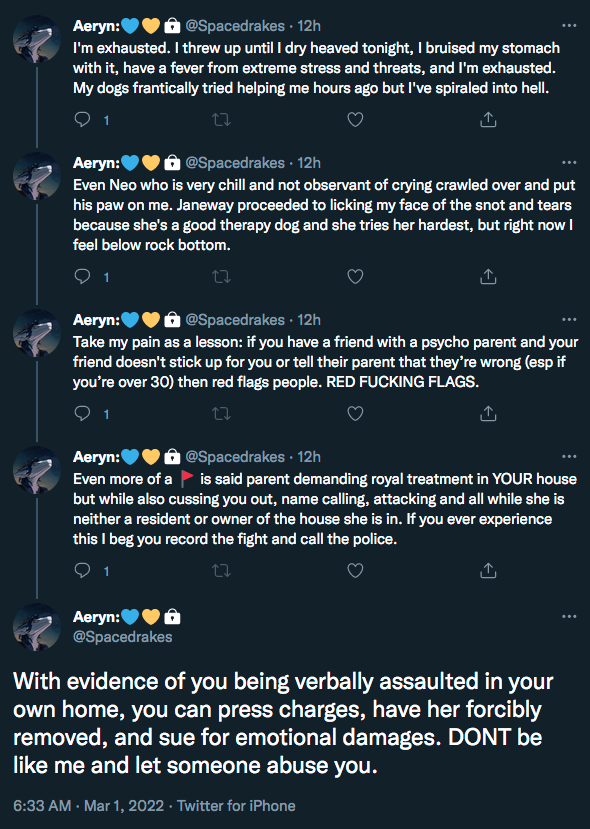Open @Spacedrakes handle under main tweet

click(123, 637)
